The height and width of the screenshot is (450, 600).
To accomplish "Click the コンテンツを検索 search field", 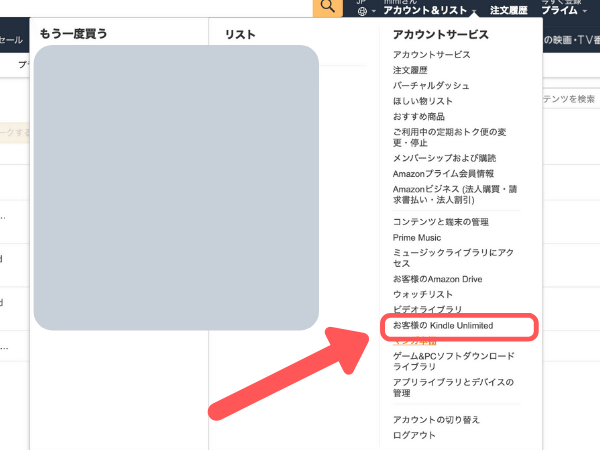I will point(571,99).
